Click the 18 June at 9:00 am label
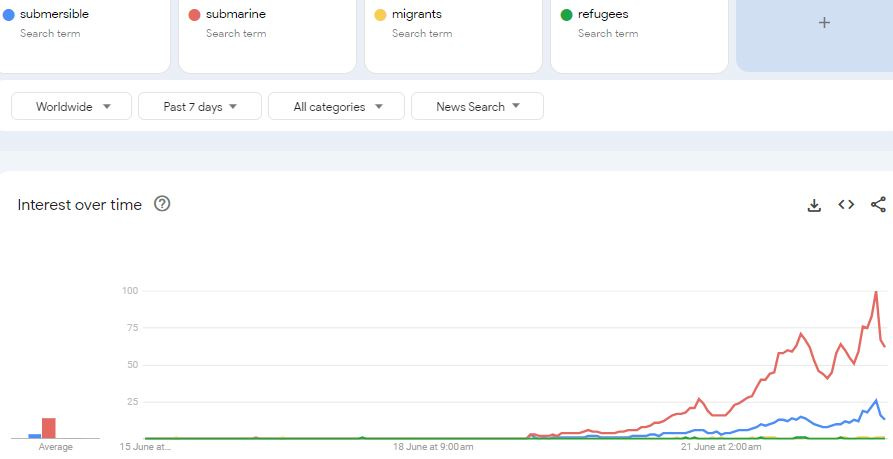This screenshot has height=459, width=893. 433,447
